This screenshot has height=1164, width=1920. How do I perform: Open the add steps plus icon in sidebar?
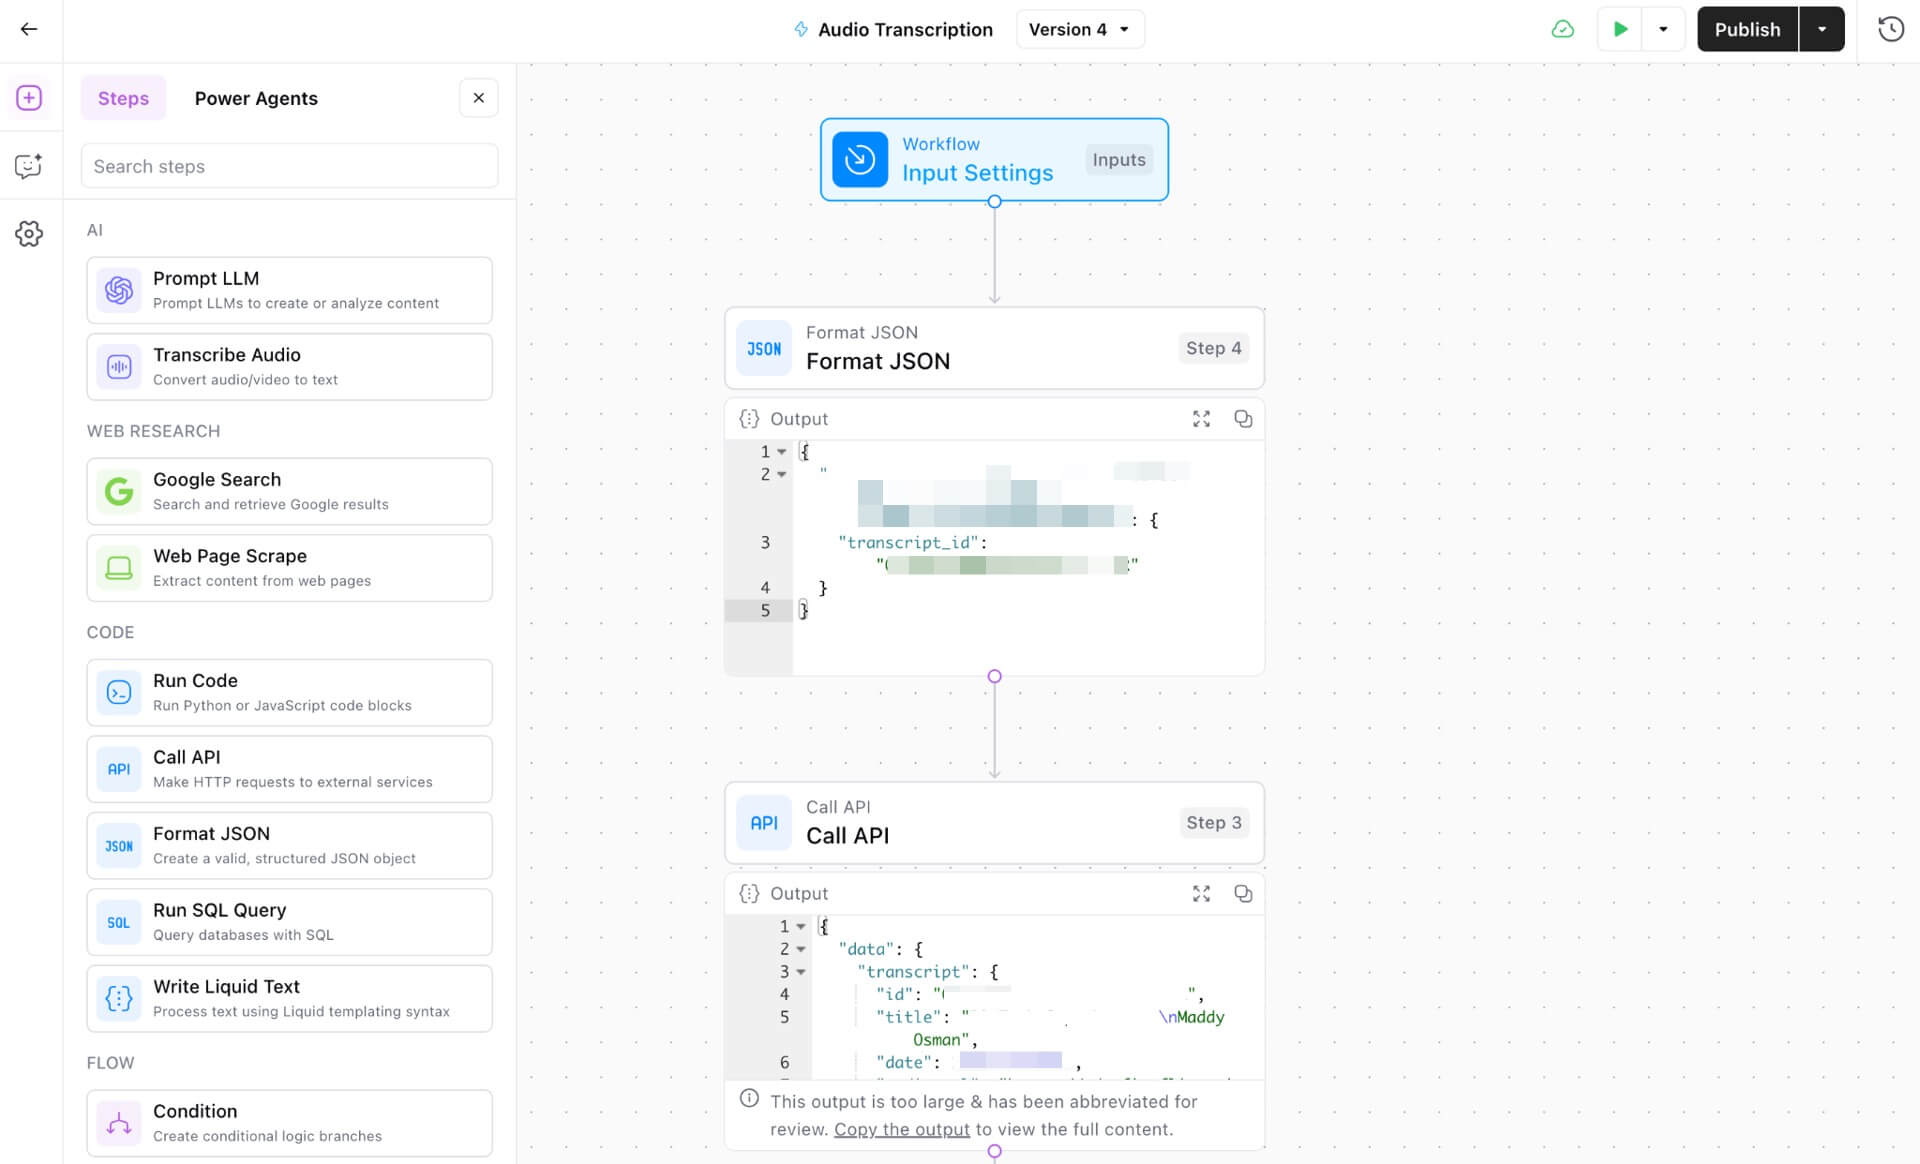pos(29,97)
